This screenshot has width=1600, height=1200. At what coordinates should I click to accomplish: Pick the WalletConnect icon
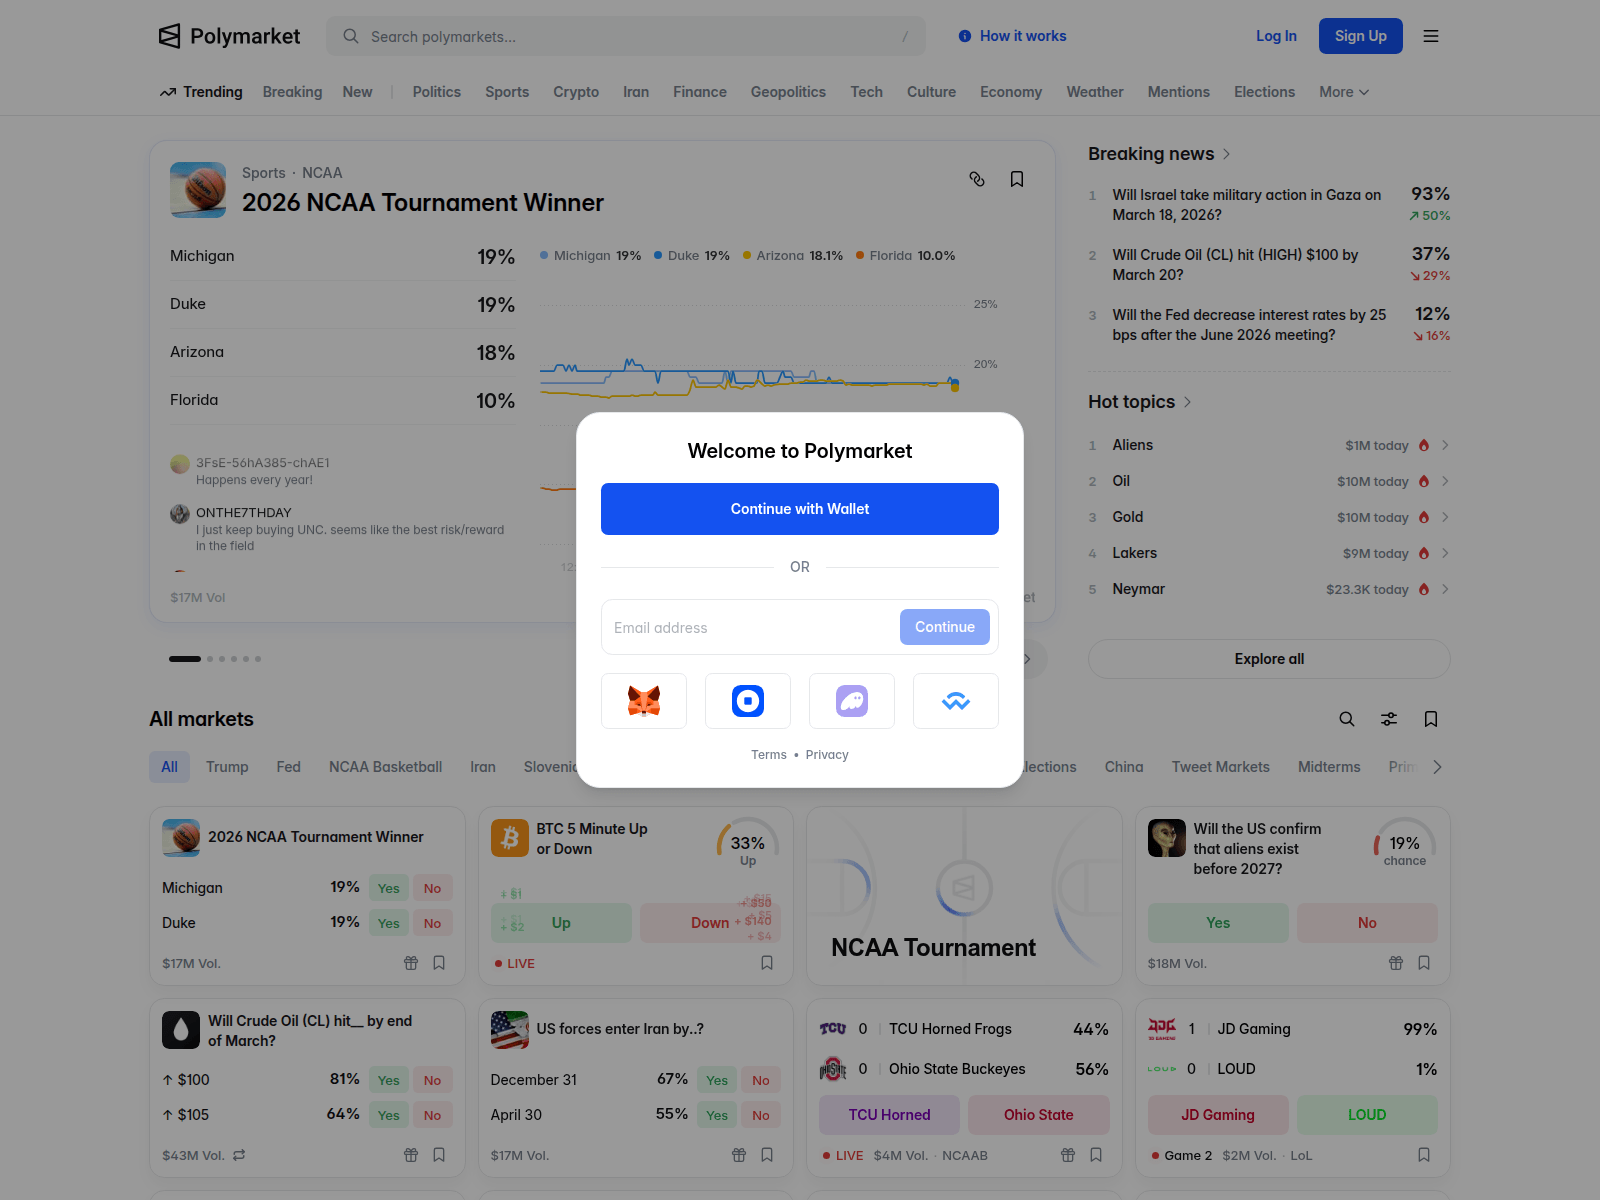[x=955, y=701]
